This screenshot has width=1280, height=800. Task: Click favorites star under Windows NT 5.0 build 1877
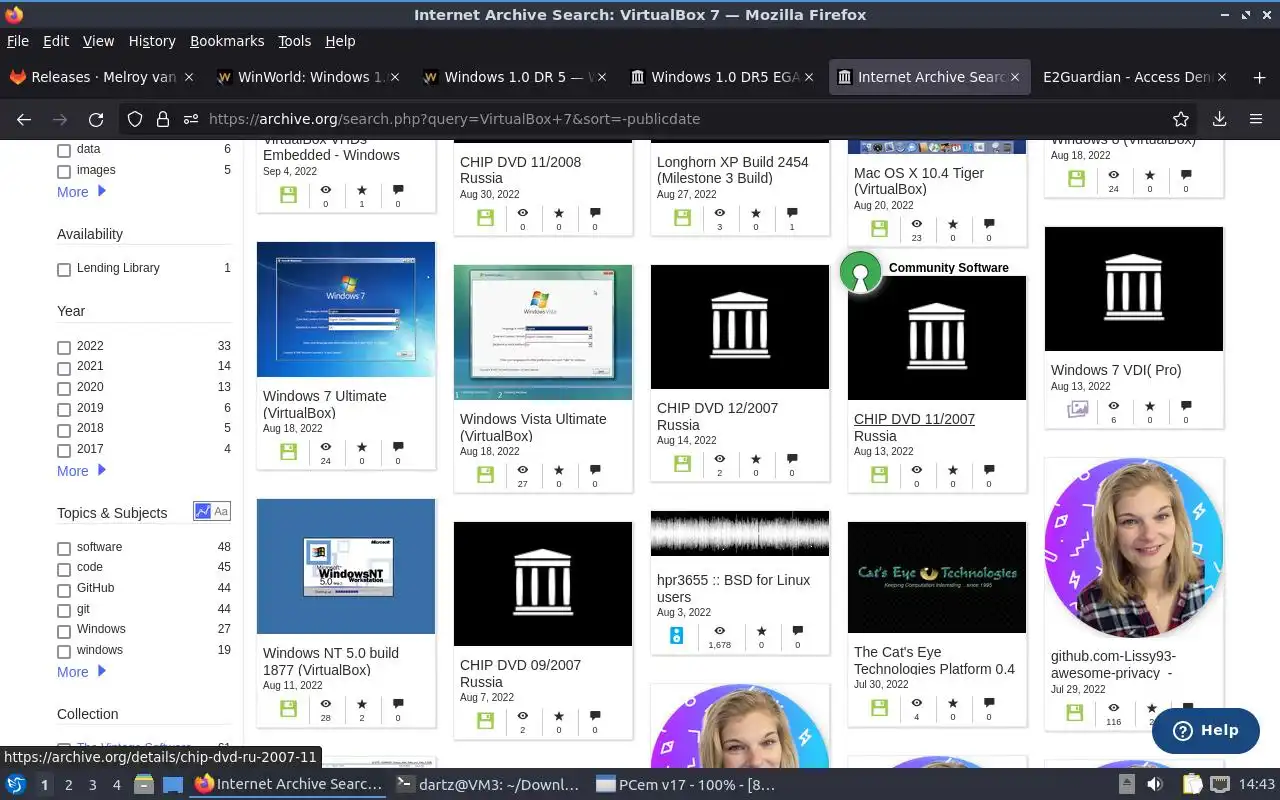pos(362,706)
